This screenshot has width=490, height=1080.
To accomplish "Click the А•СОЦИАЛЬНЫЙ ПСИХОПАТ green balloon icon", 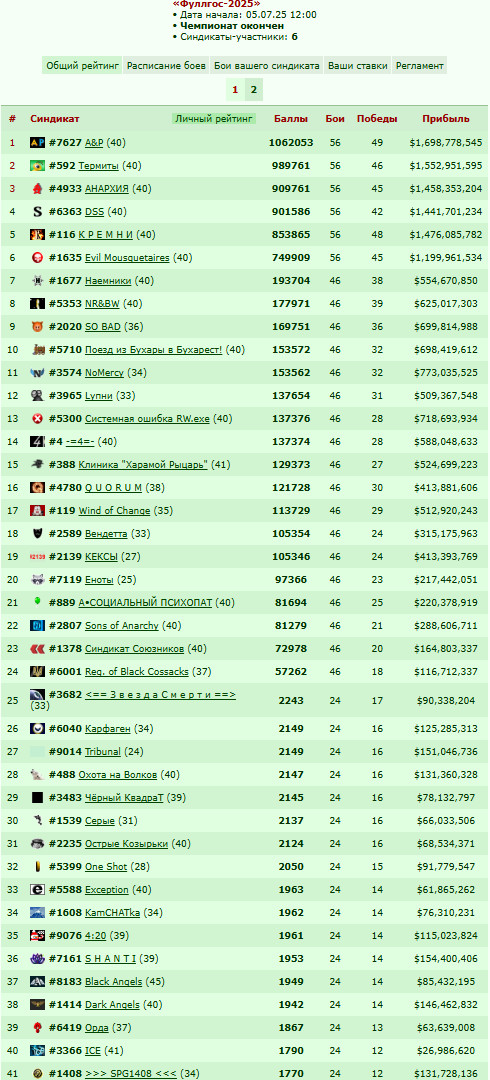I will [x=37, y=603].
